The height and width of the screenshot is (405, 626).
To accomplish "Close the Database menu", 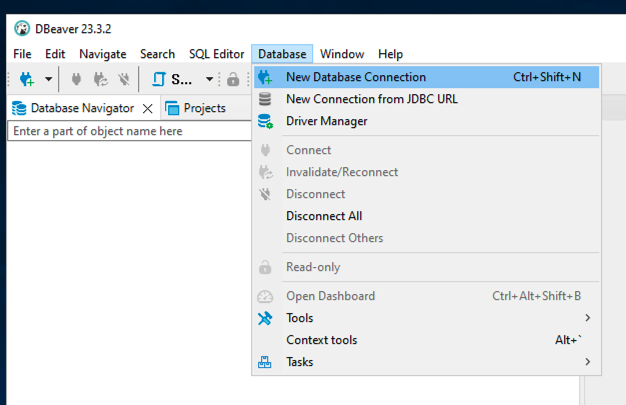I will 282,54.
